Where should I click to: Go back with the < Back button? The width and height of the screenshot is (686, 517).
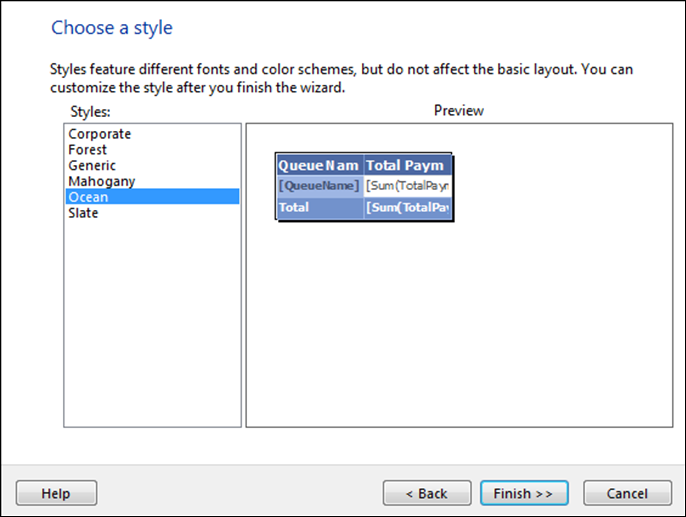point(427,493)
